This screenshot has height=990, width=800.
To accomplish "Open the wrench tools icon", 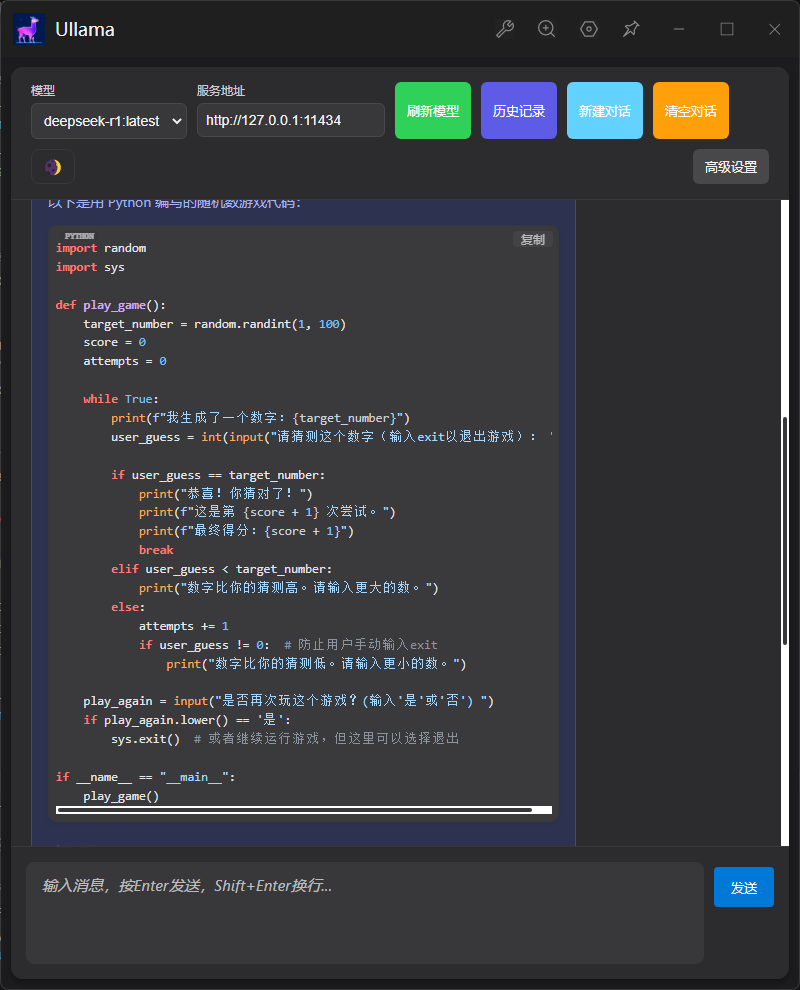I will 504,29.
